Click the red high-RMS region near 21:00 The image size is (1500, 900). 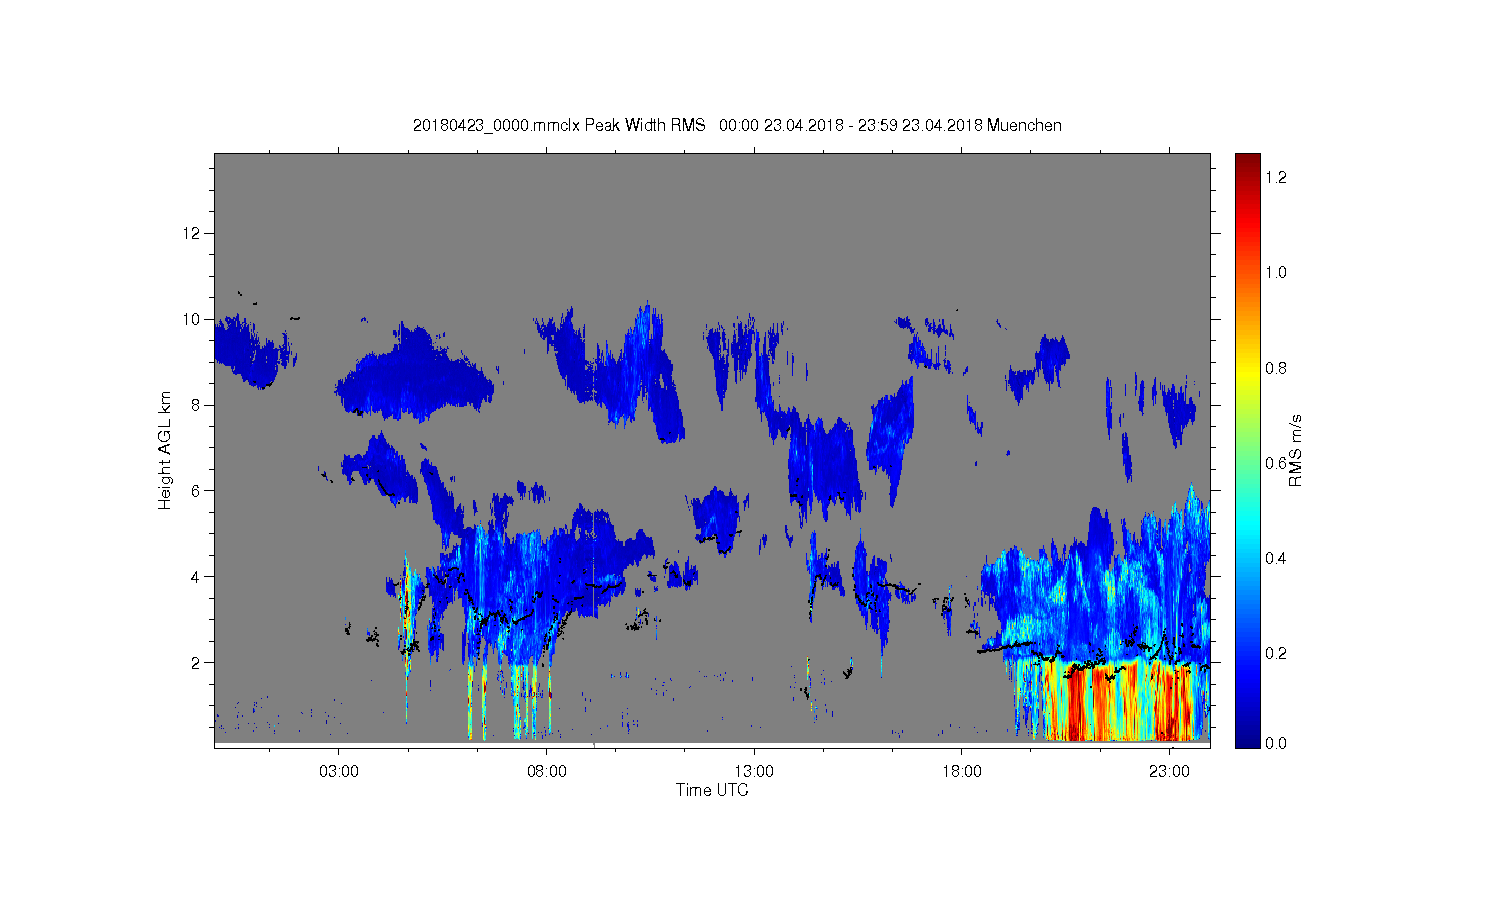pos(1090,705)
